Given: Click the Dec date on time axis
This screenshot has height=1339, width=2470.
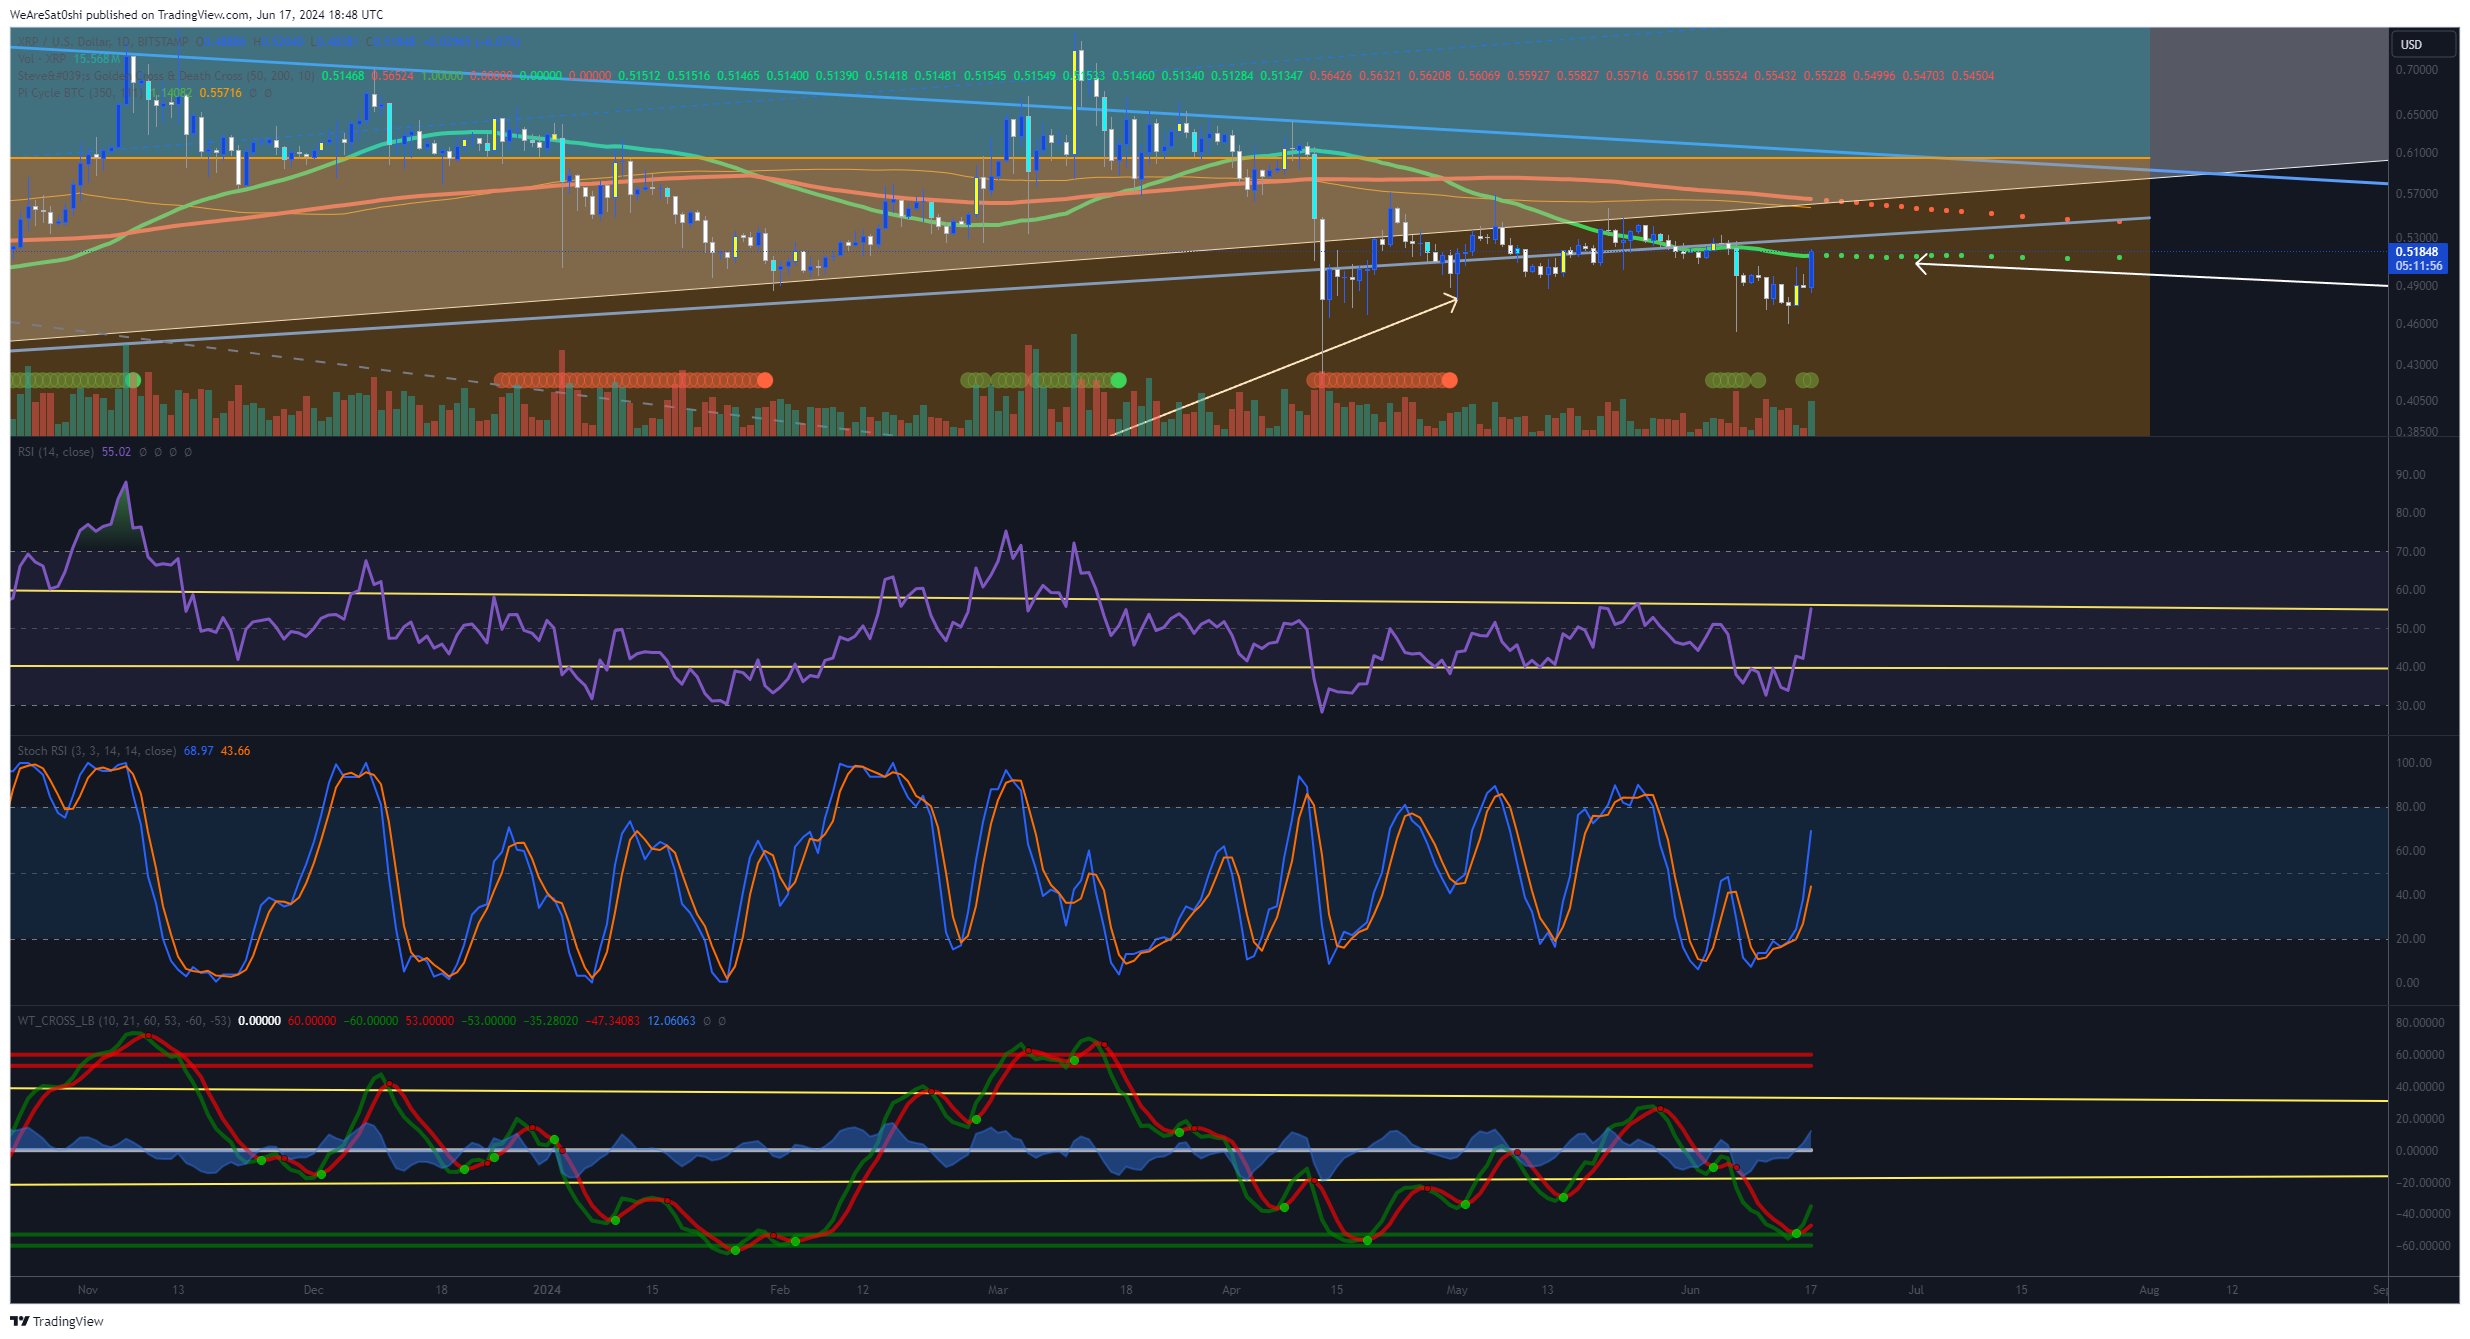Looking at the screenshot, I should [x=314, y=1290].
